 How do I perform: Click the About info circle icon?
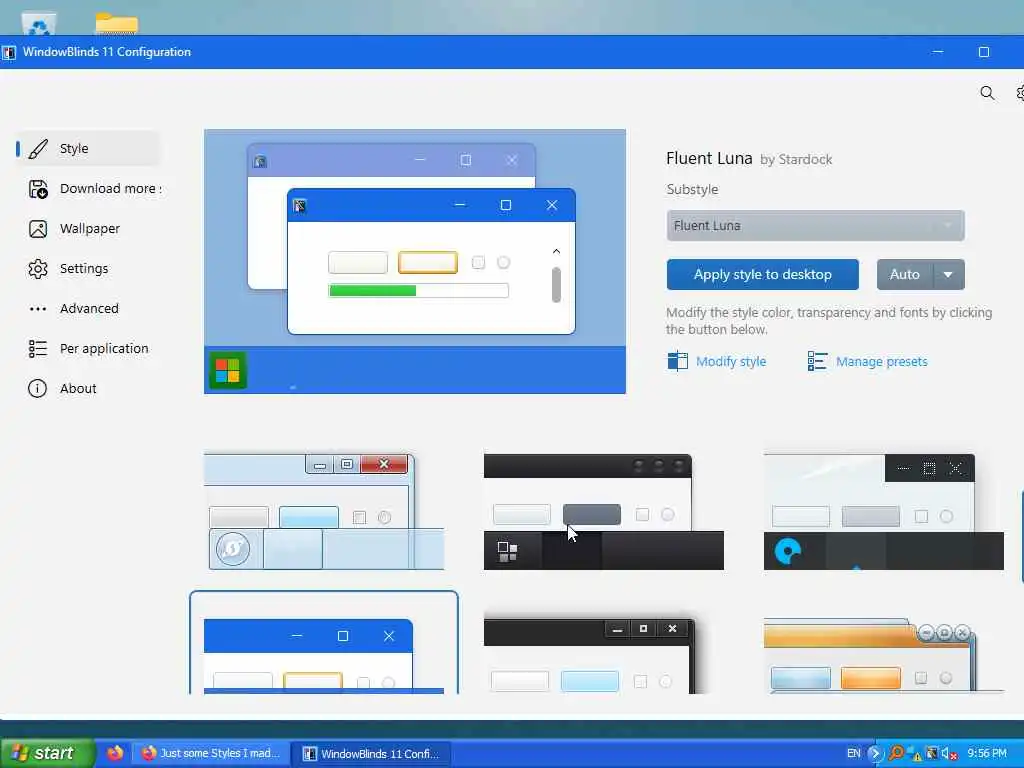(x=37, y=389)
